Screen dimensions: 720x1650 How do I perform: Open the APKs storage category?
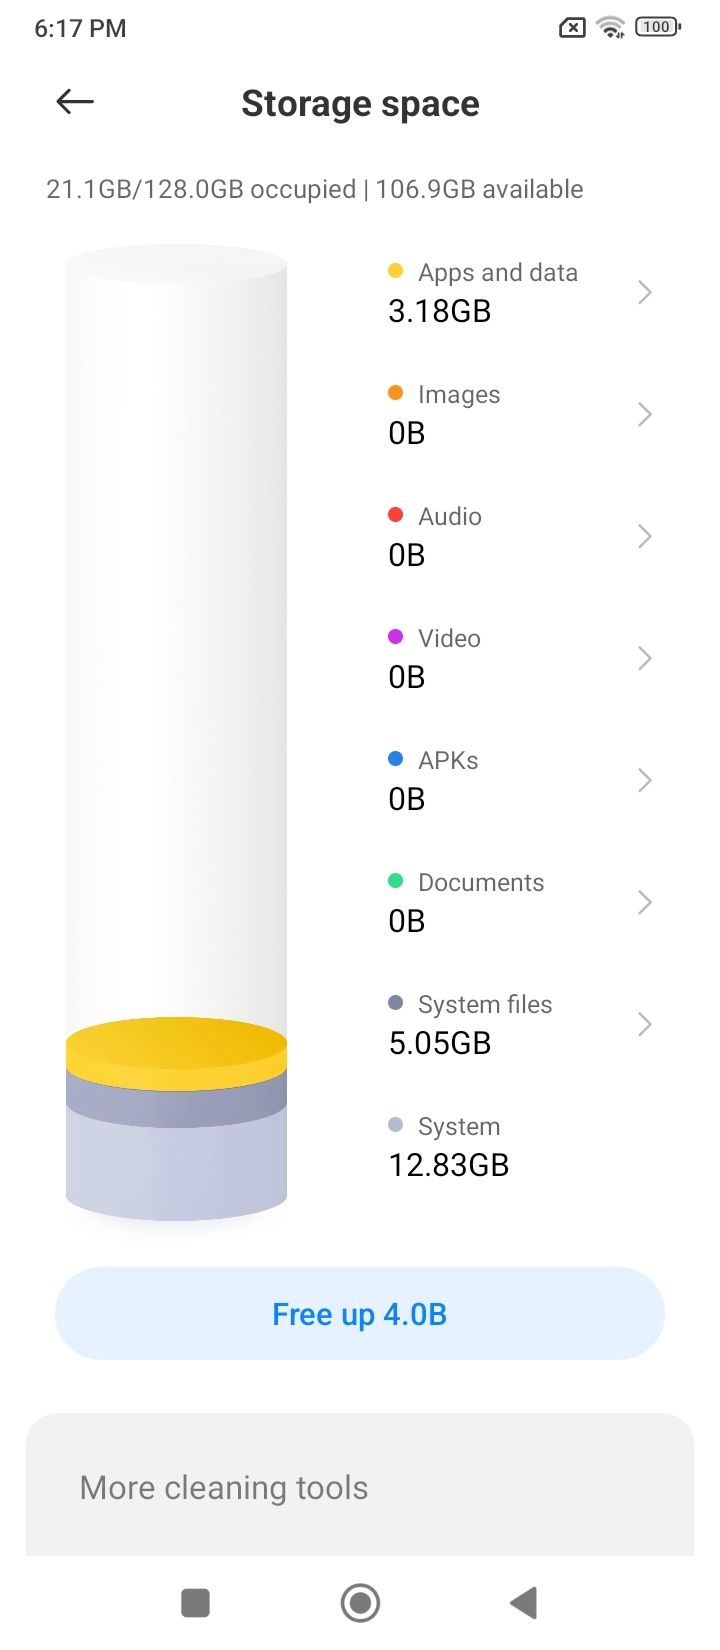coord(520,780)
